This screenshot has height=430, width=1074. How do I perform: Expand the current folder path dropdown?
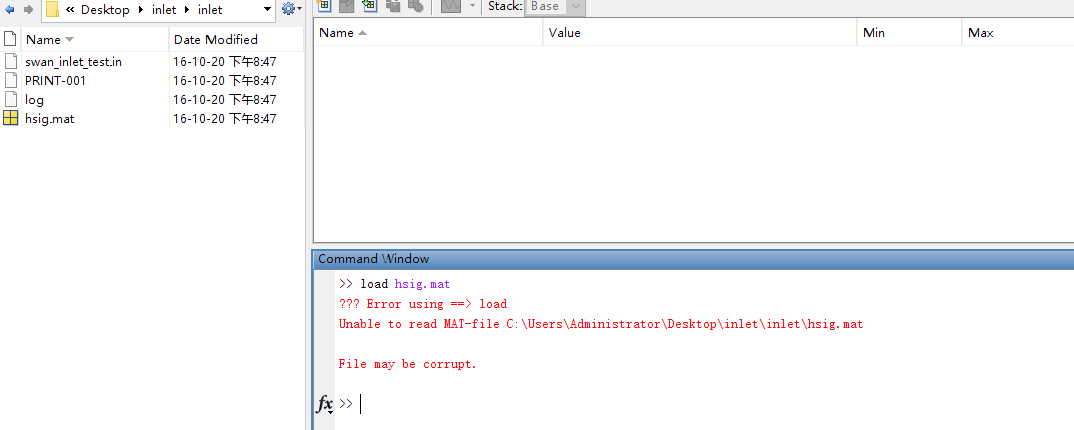point(267,10)
